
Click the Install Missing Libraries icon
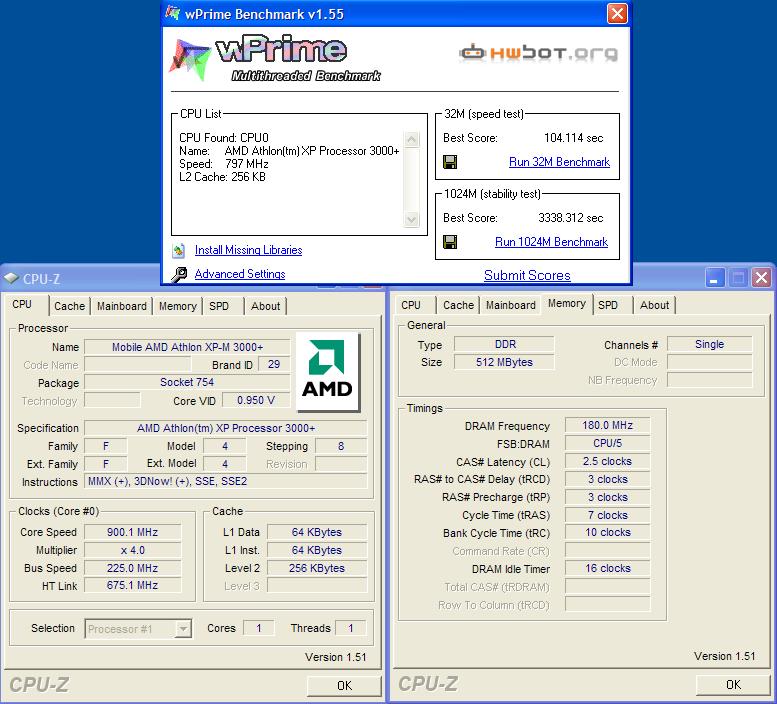tap(178, 251)
